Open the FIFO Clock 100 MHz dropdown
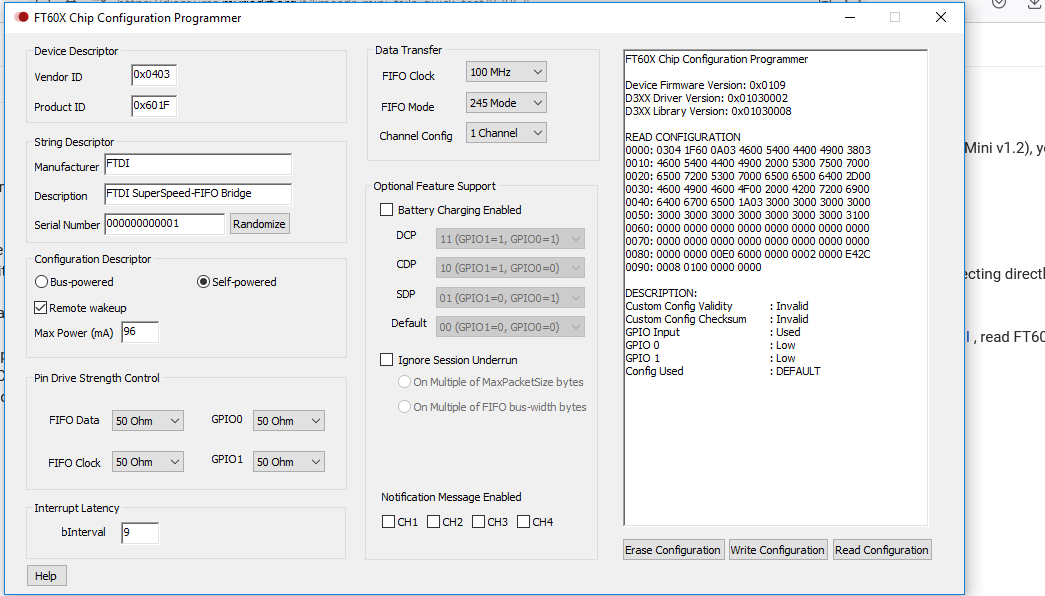The image size is (1045, 596). click(x=507, y=72)
